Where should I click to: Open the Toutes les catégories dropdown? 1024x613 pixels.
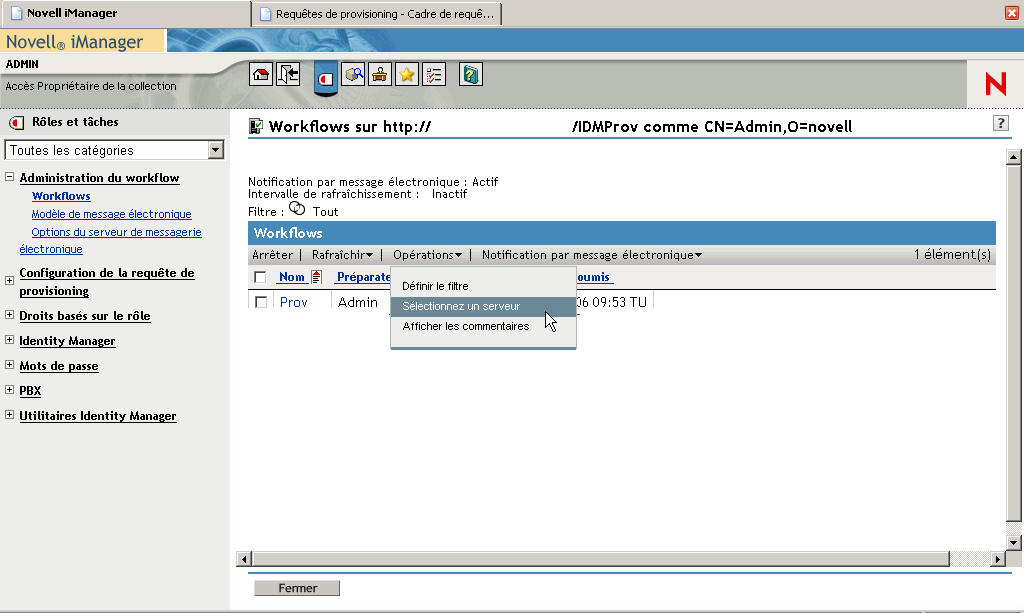pyautogui.click(x=114, y=150)
